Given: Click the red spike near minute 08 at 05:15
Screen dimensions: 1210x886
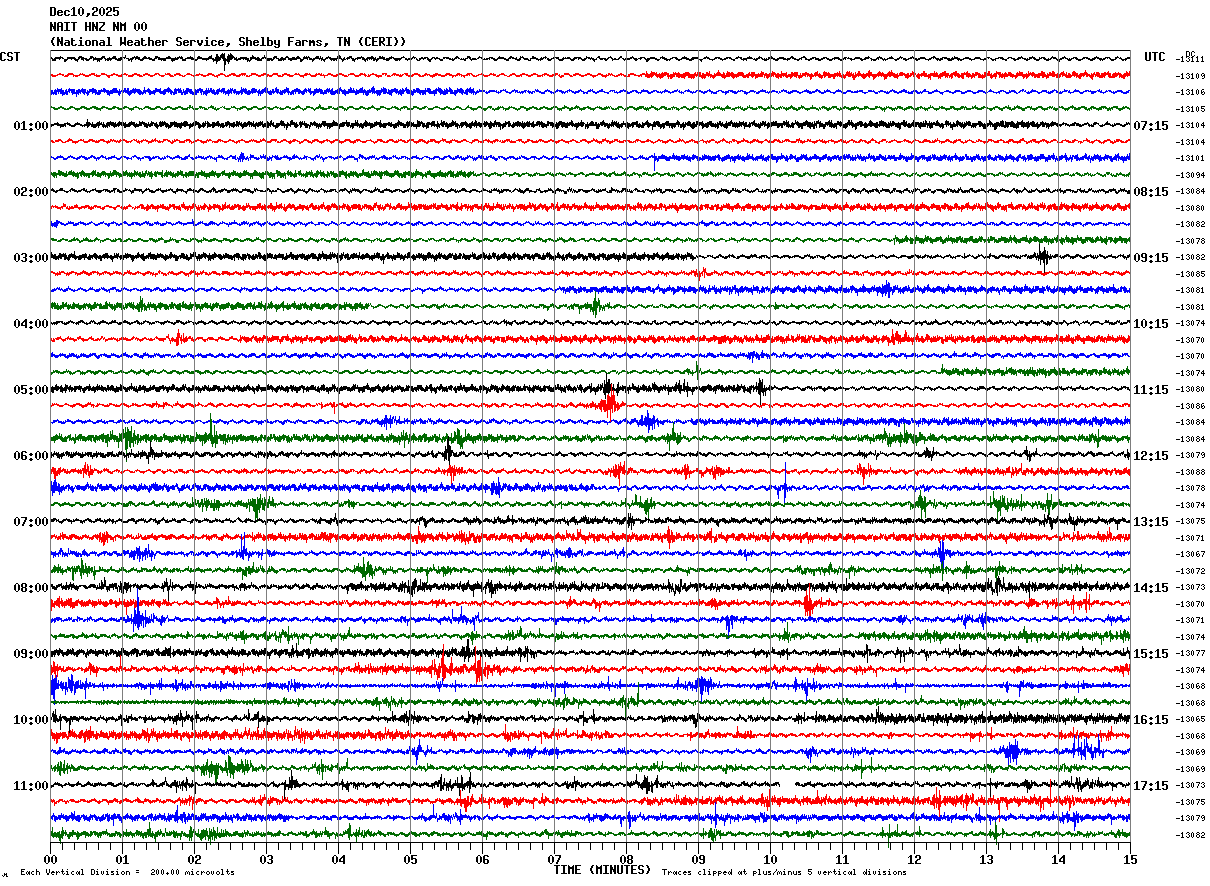Looking at the screenshot, I should (x=609, y=404).
